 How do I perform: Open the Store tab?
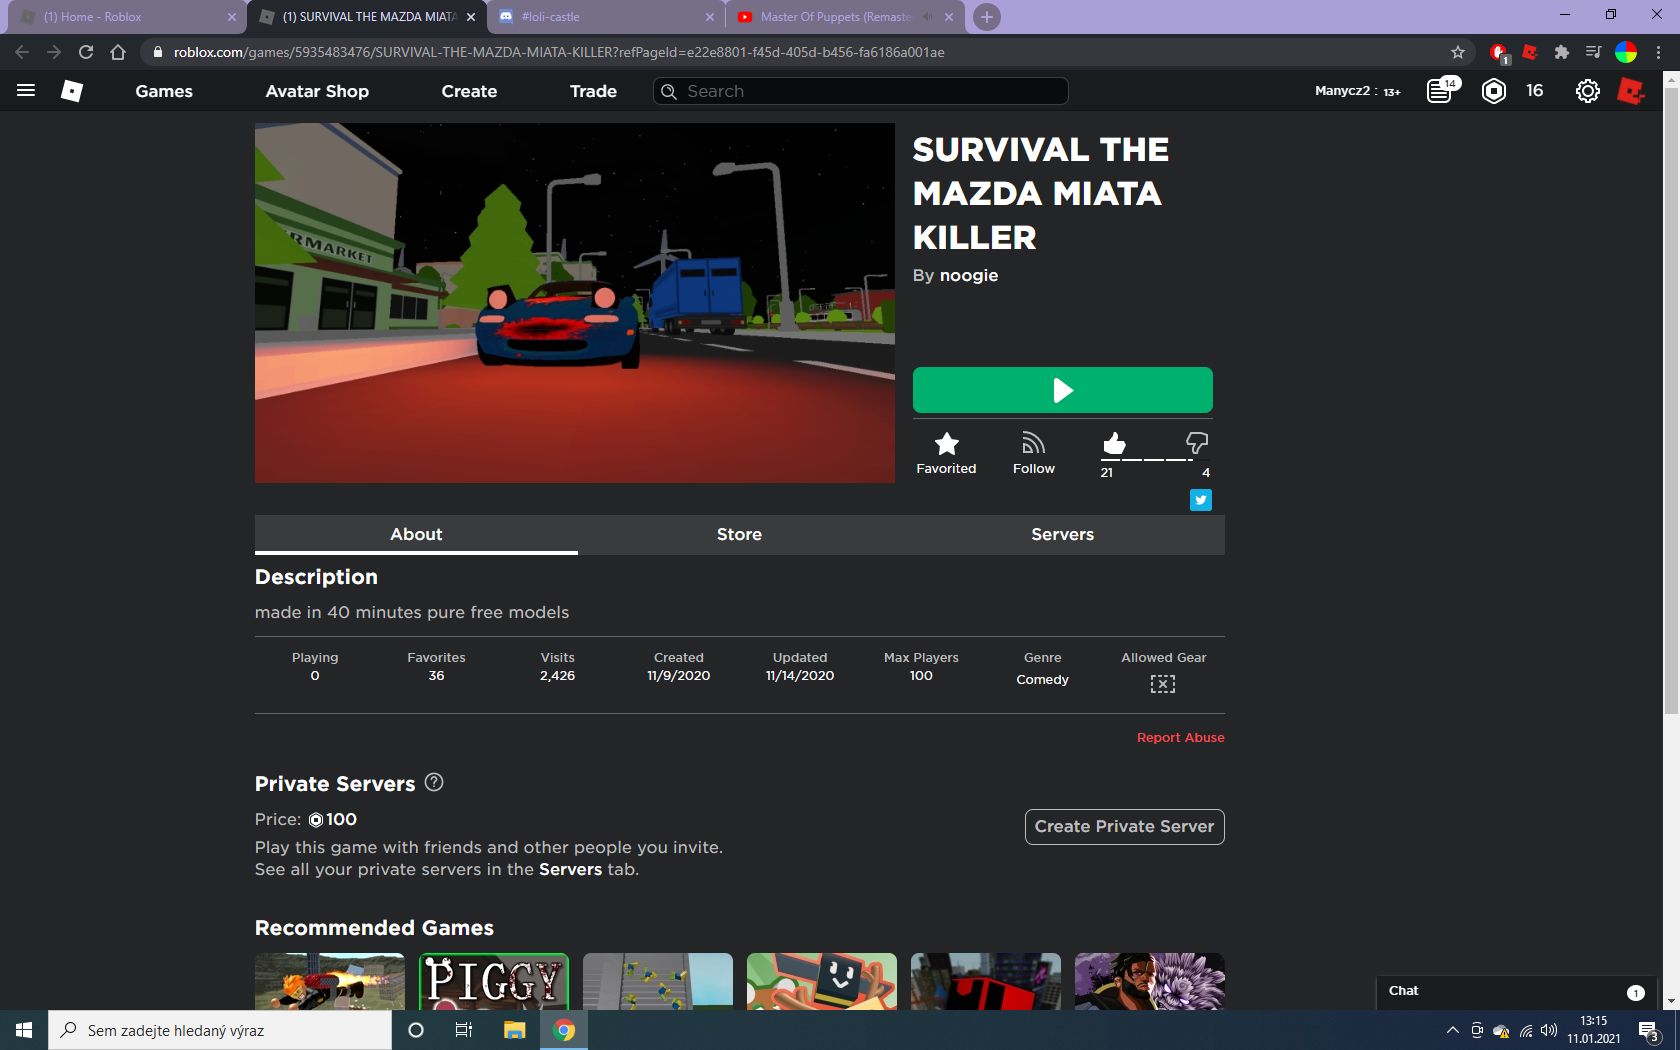click(739, 534)
